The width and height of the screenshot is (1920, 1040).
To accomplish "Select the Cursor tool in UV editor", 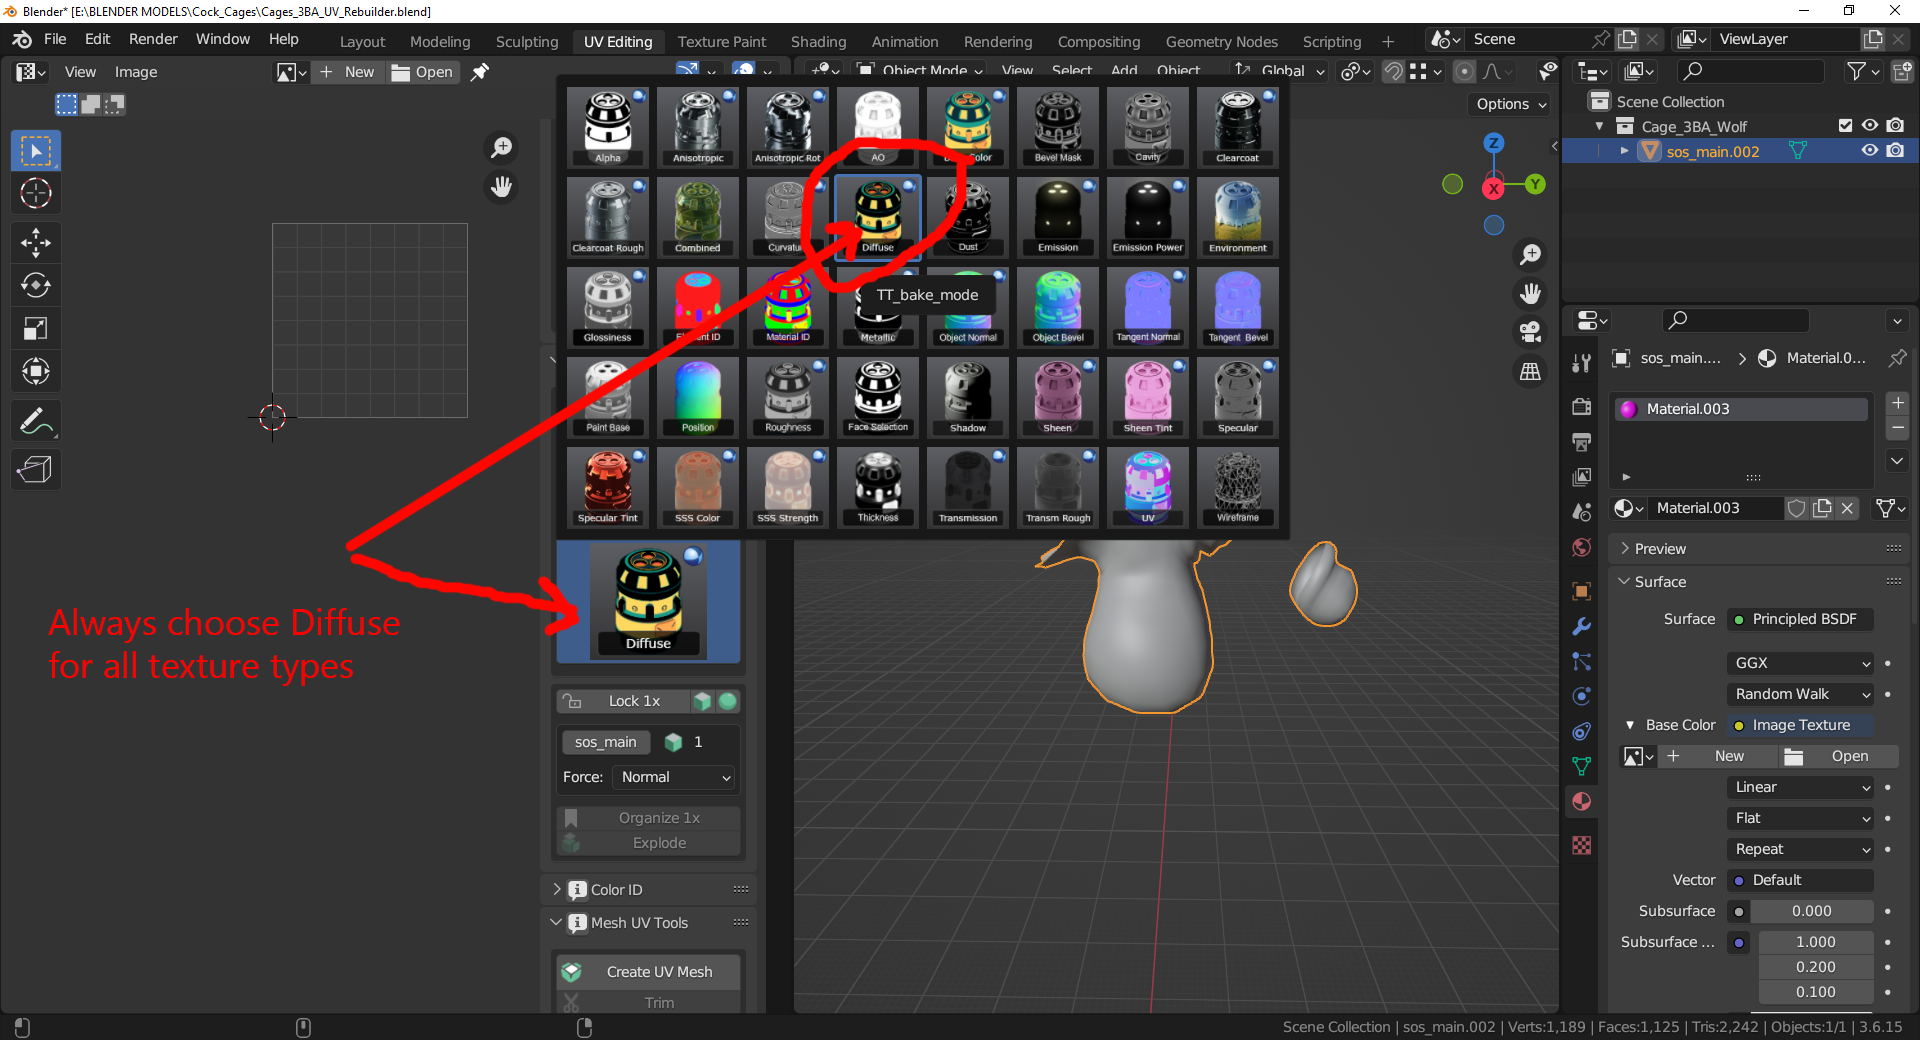I will pyautogui.click(x=36, y=193).
